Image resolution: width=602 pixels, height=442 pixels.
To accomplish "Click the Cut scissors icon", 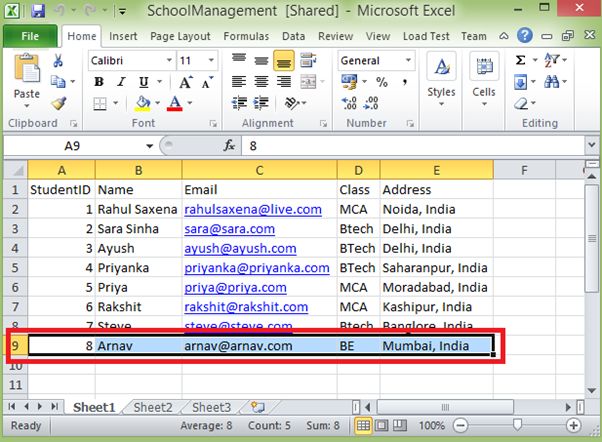I will (x=58, y=60).
